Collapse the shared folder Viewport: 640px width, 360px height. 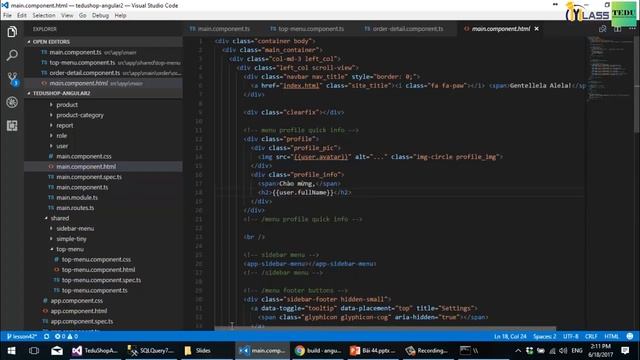[60, 218]
